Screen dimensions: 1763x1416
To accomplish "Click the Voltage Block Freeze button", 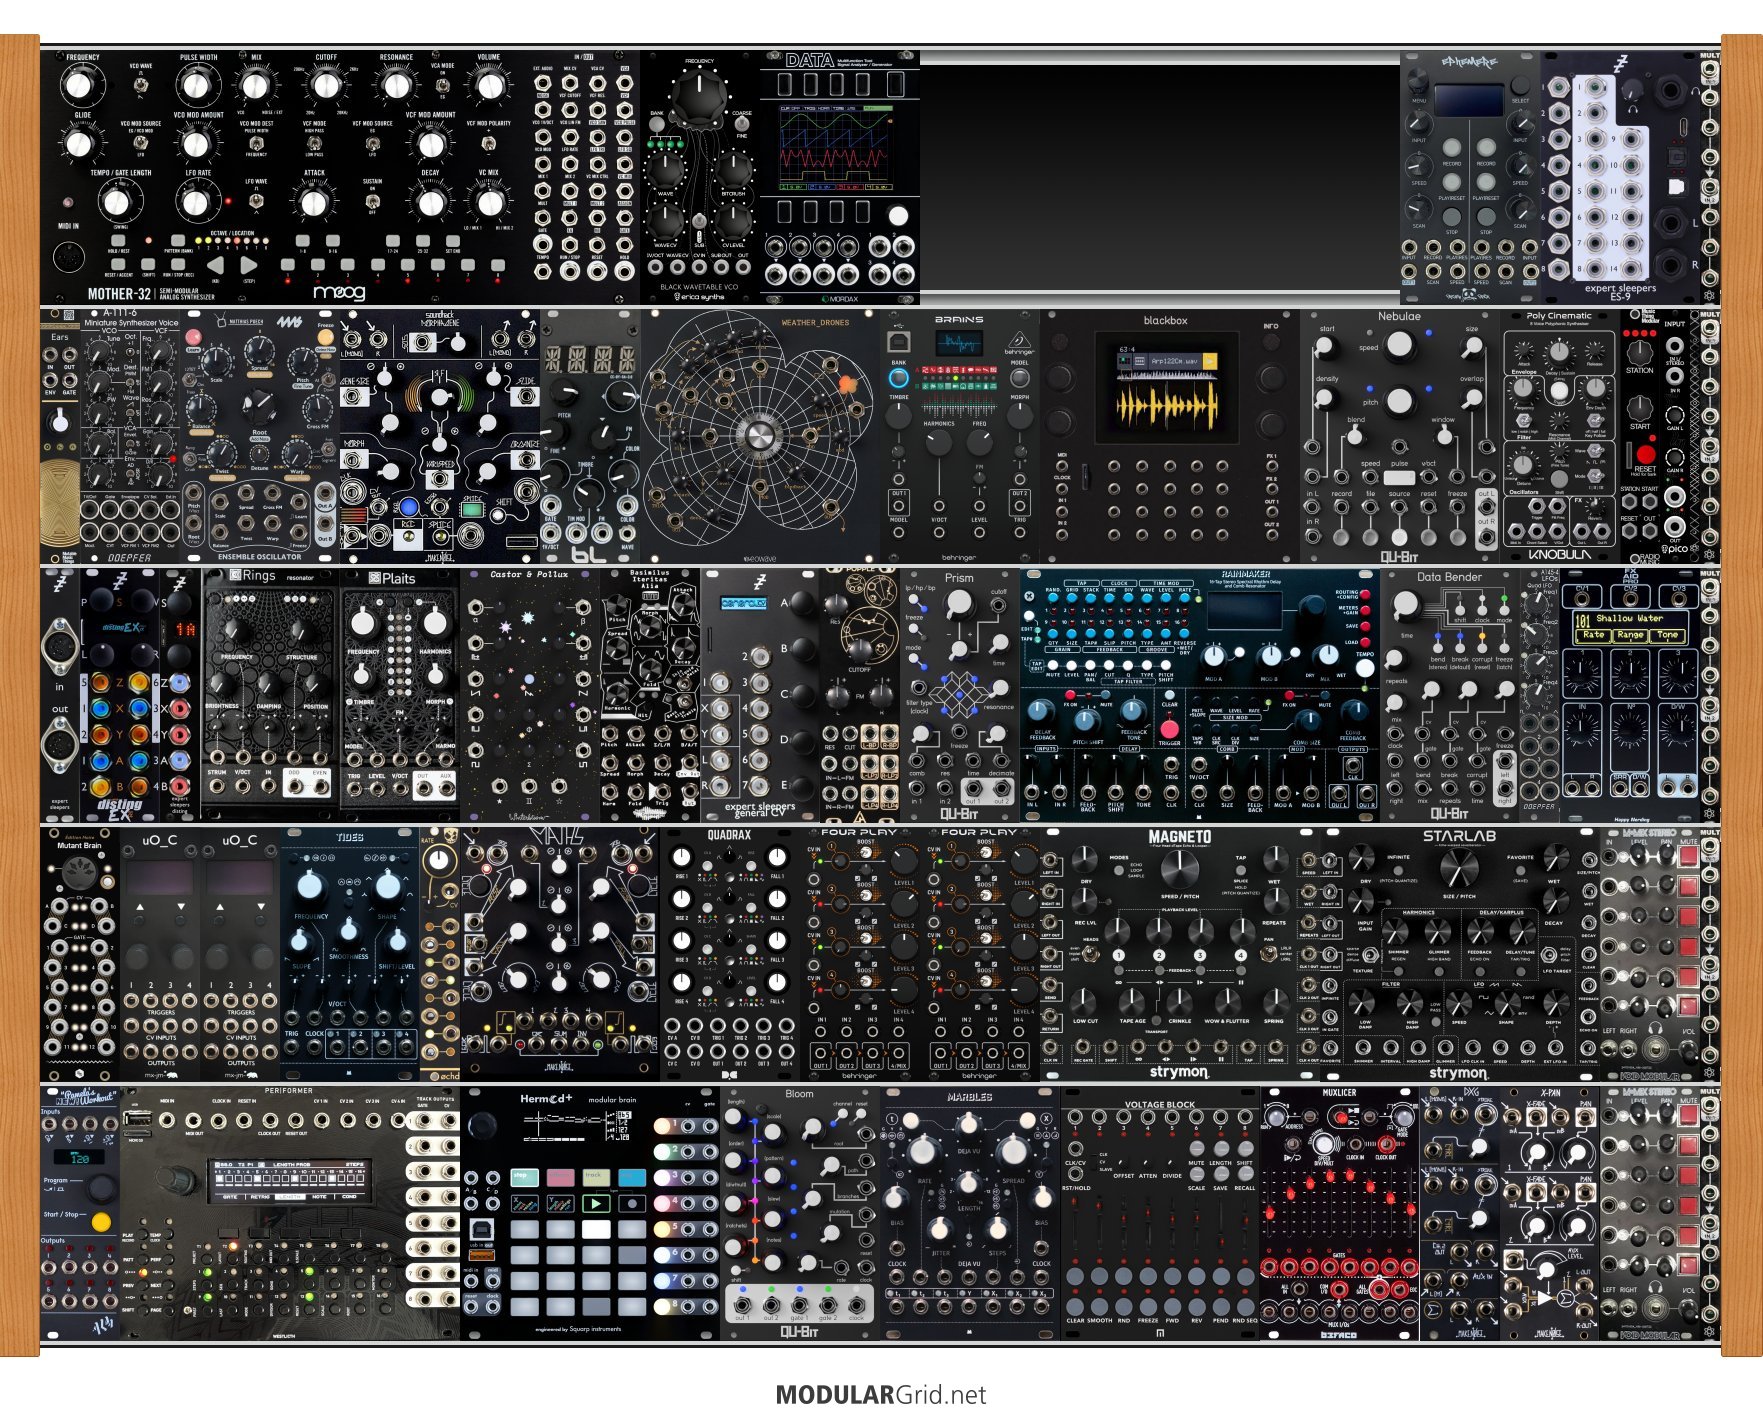I will pos(1148,1307).
